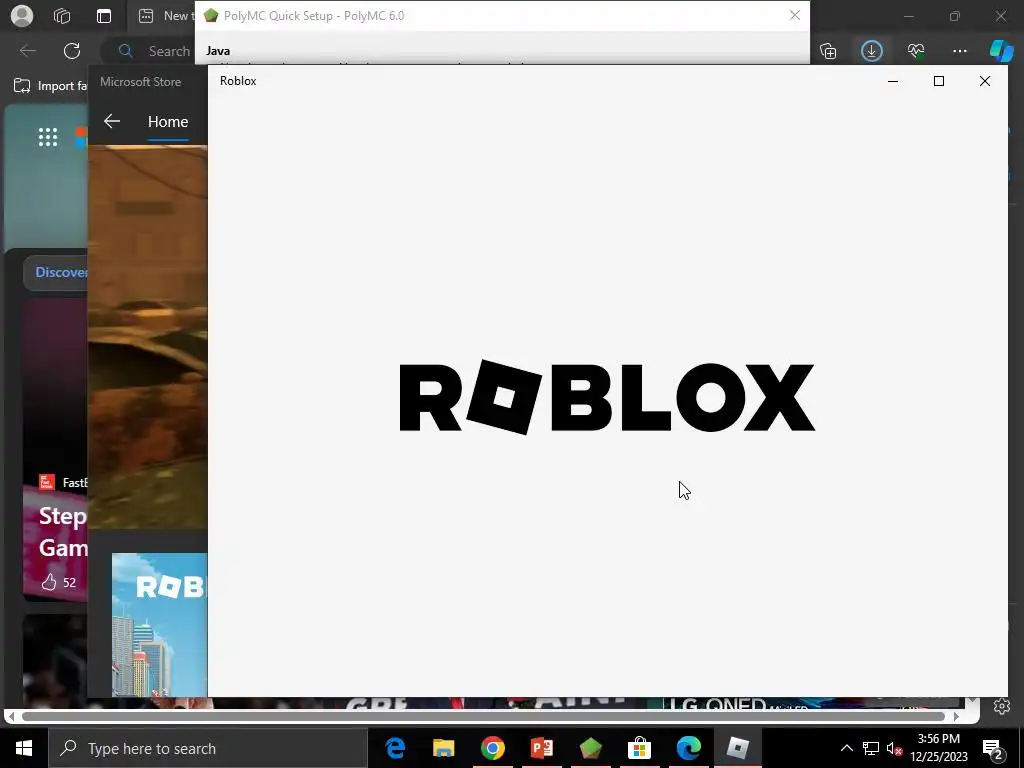The height and width of the screenshot is (768, 1024).
Task: Click the Roblox icon on the taskbar
Action: [737, 748]
